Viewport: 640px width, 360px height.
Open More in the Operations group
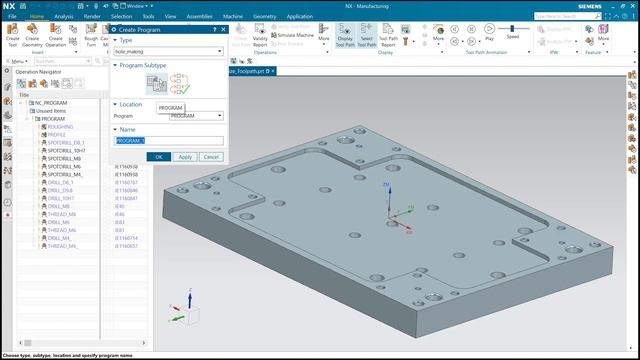click(324, 35)
